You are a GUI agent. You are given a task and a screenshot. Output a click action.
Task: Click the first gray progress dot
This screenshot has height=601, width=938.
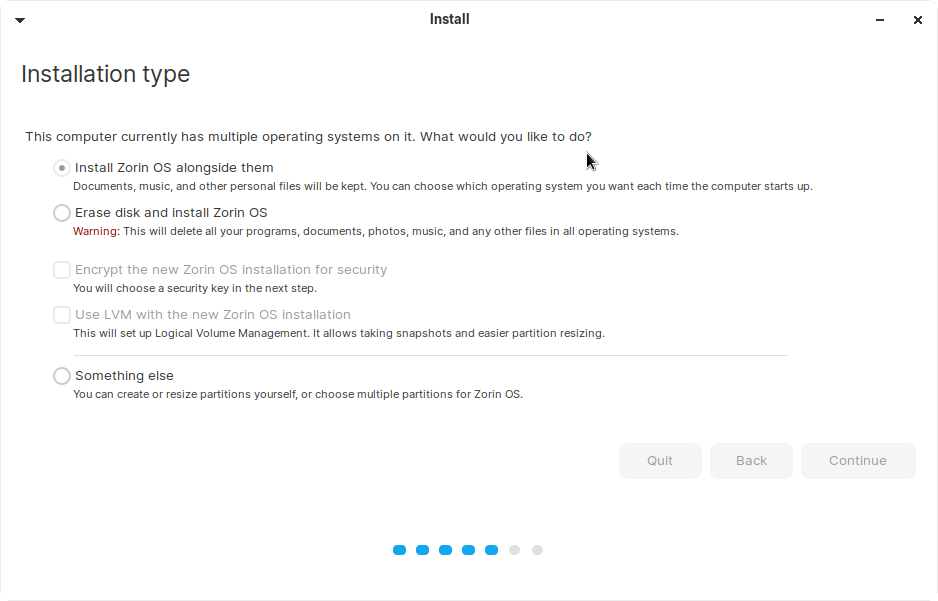(514, 550)
